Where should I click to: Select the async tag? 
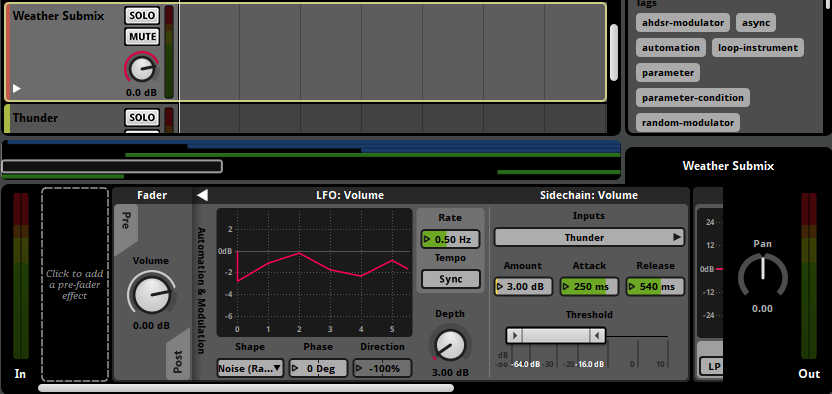pyautogui.click(x=756, y=23)
